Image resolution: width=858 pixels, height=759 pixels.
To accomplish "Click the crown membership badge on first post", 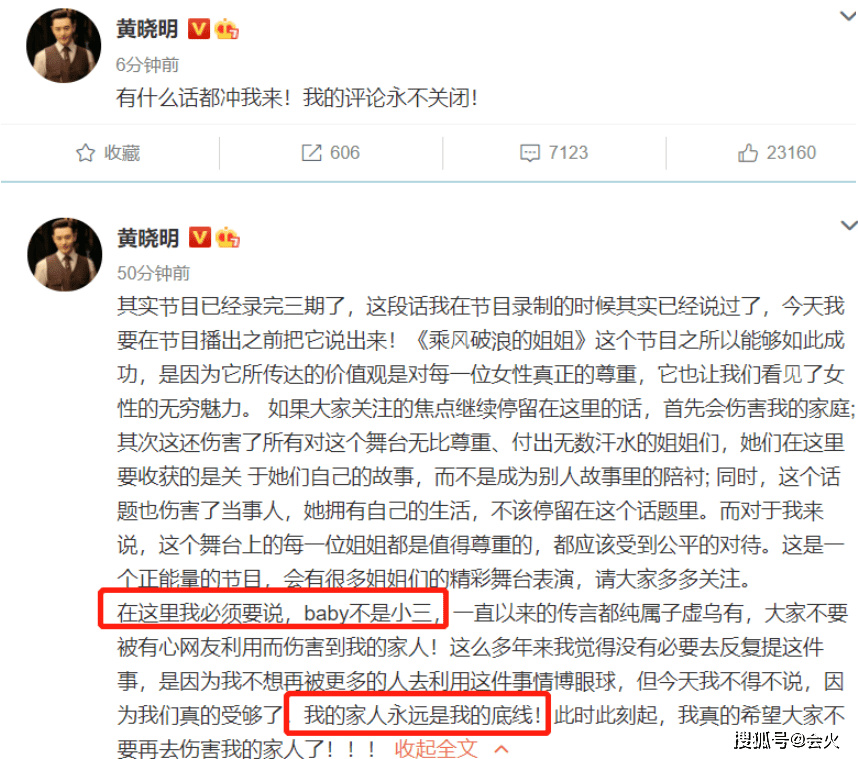I will (227, 29).
